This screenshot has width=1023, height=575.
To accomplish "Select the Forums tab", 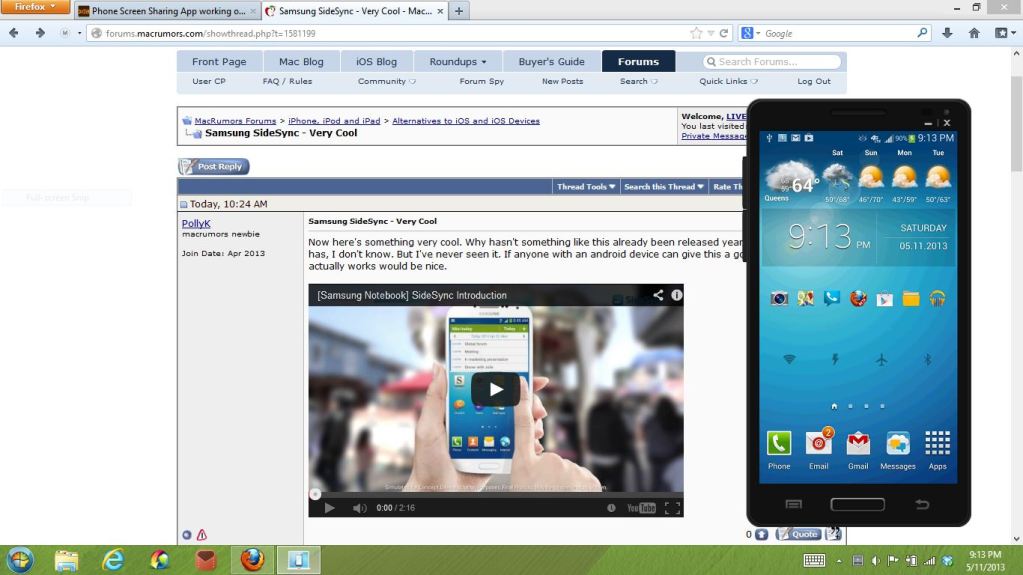I will click(638, 61).
